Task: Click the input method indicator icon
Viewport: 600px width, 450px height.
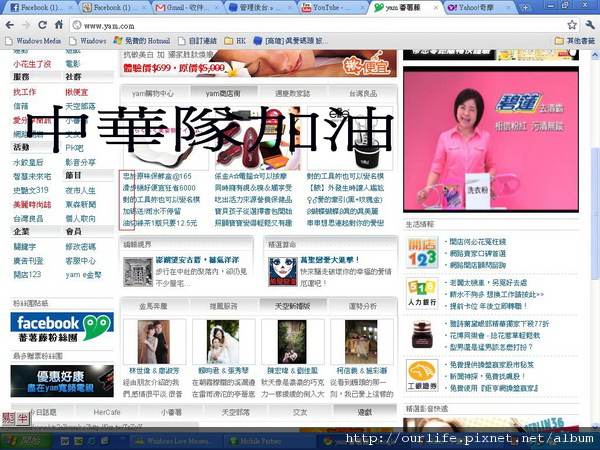Action: pyautogui.click(x=15, y=418)
